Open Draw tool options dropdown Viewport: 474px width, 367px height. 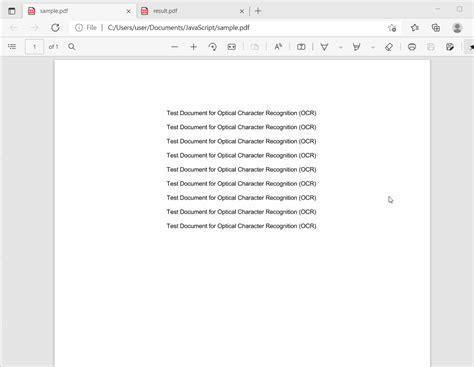pyautogui.click(x=341, y=47)
